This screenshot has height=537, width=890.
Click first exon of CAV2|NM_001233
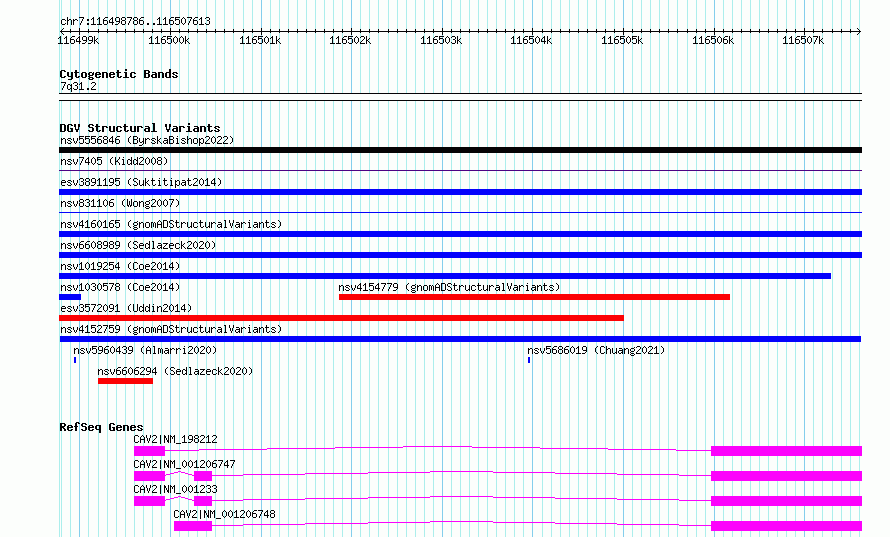(149, 501)
